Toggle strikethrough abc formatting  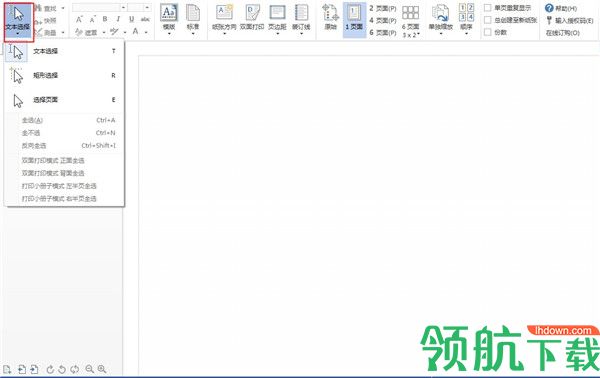click(145, 19)
